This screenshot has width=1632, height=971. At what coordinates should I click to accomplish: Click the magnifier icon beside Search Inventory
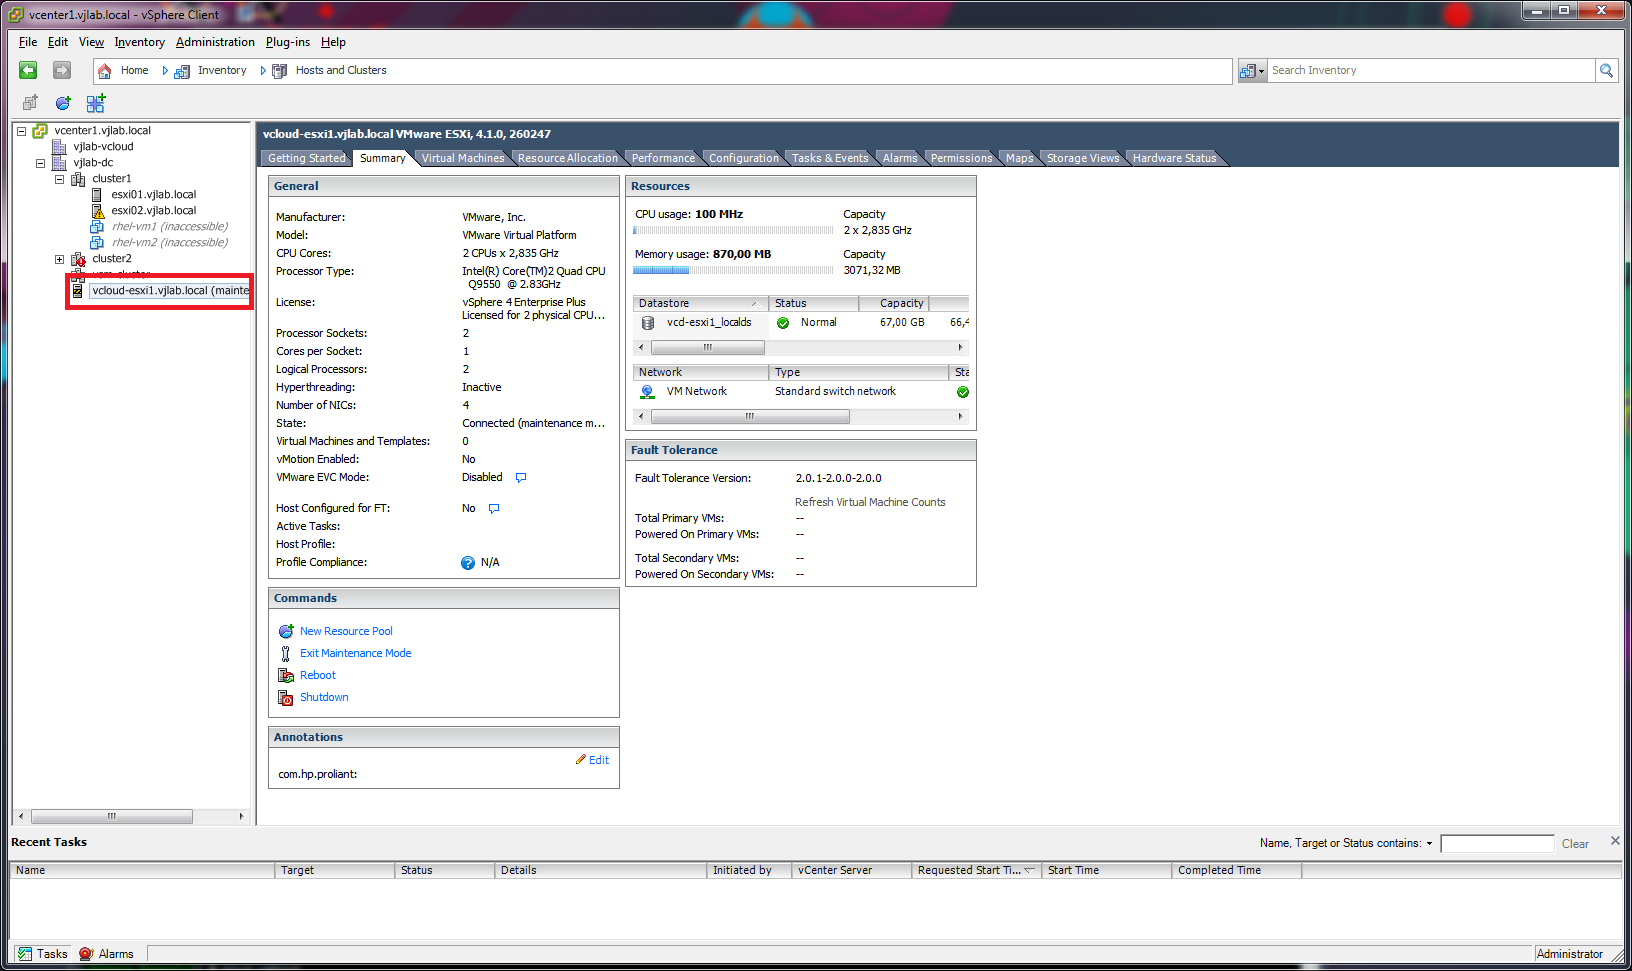(x=1606, y=70)
